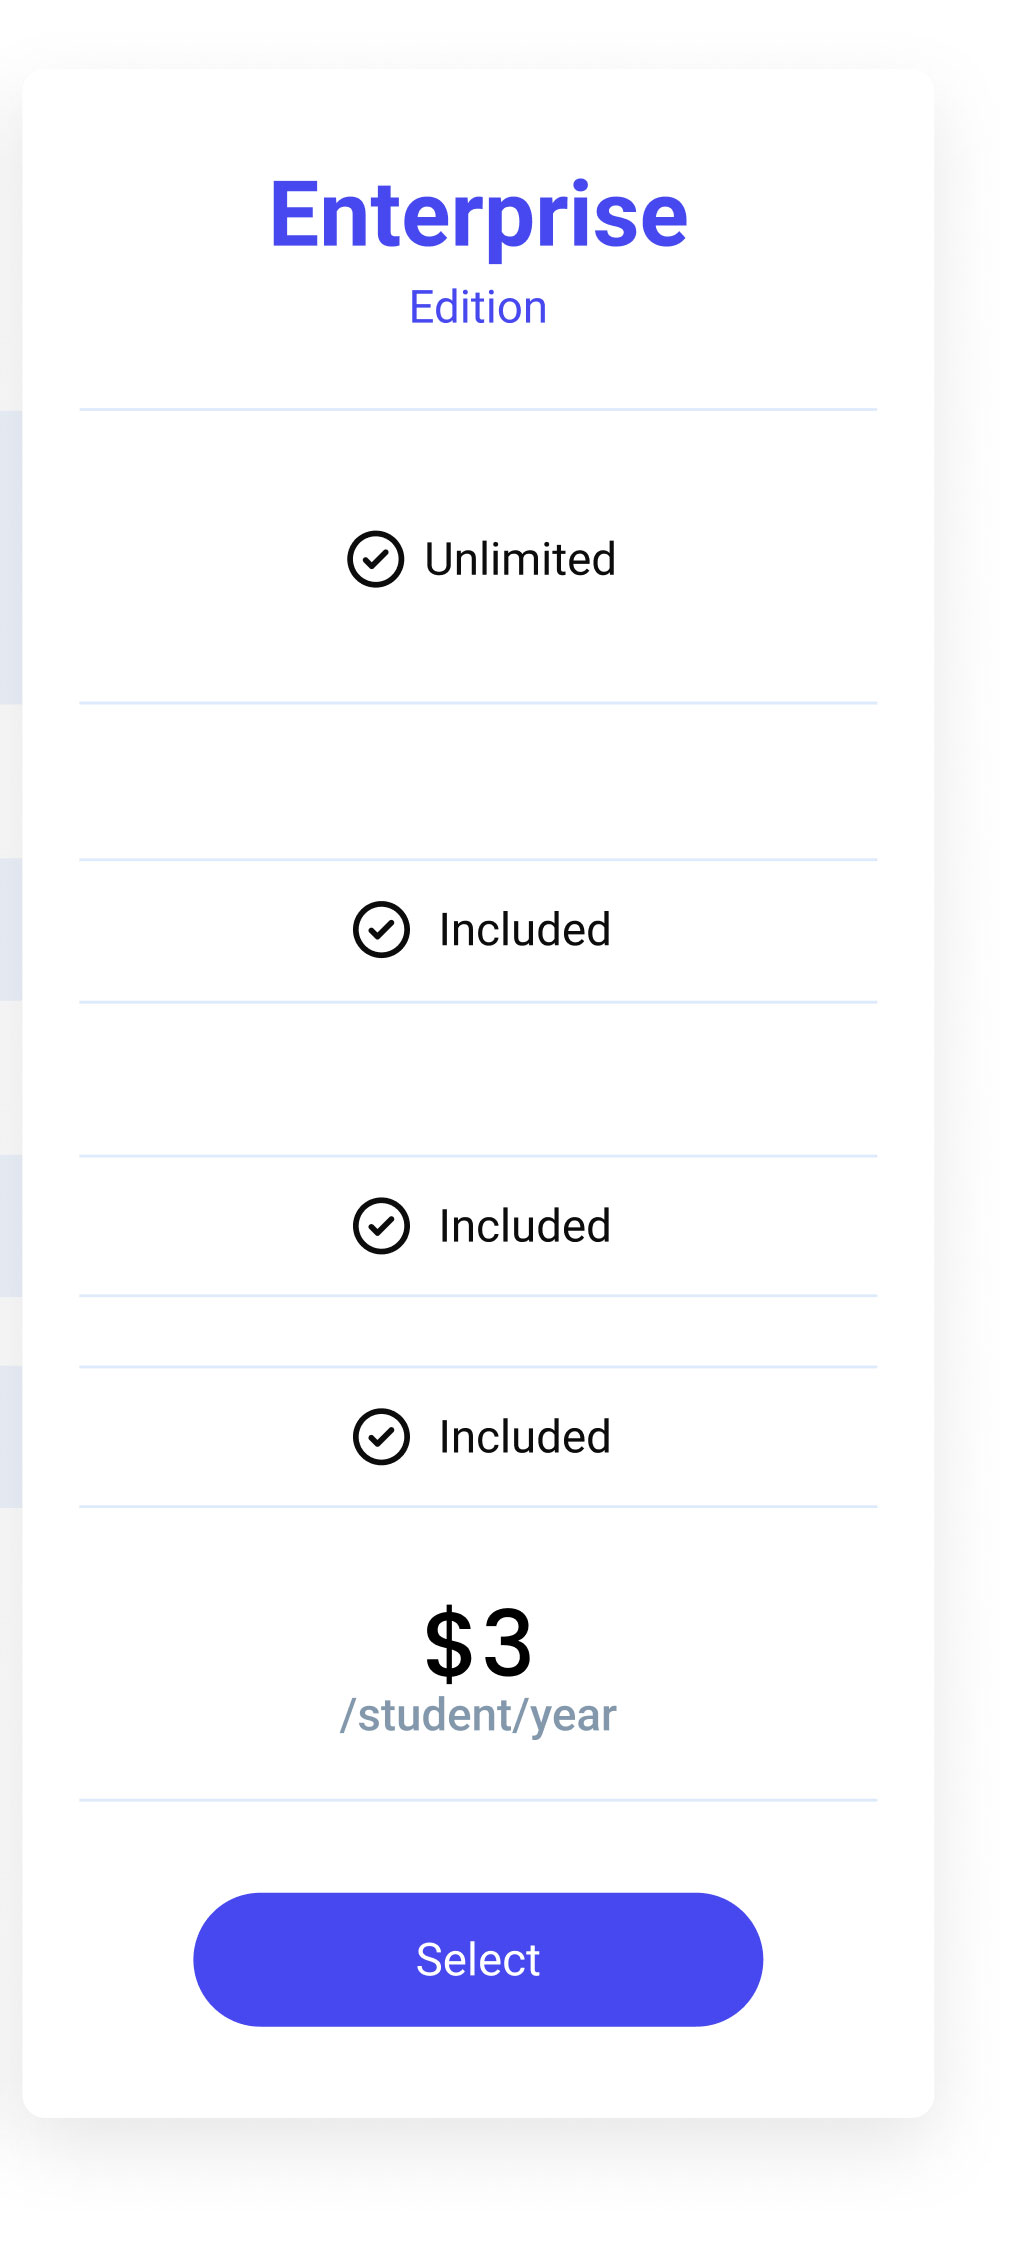Click the checkmark icon beside Unlimited
1032x2256 pixels.
point(375,559)
